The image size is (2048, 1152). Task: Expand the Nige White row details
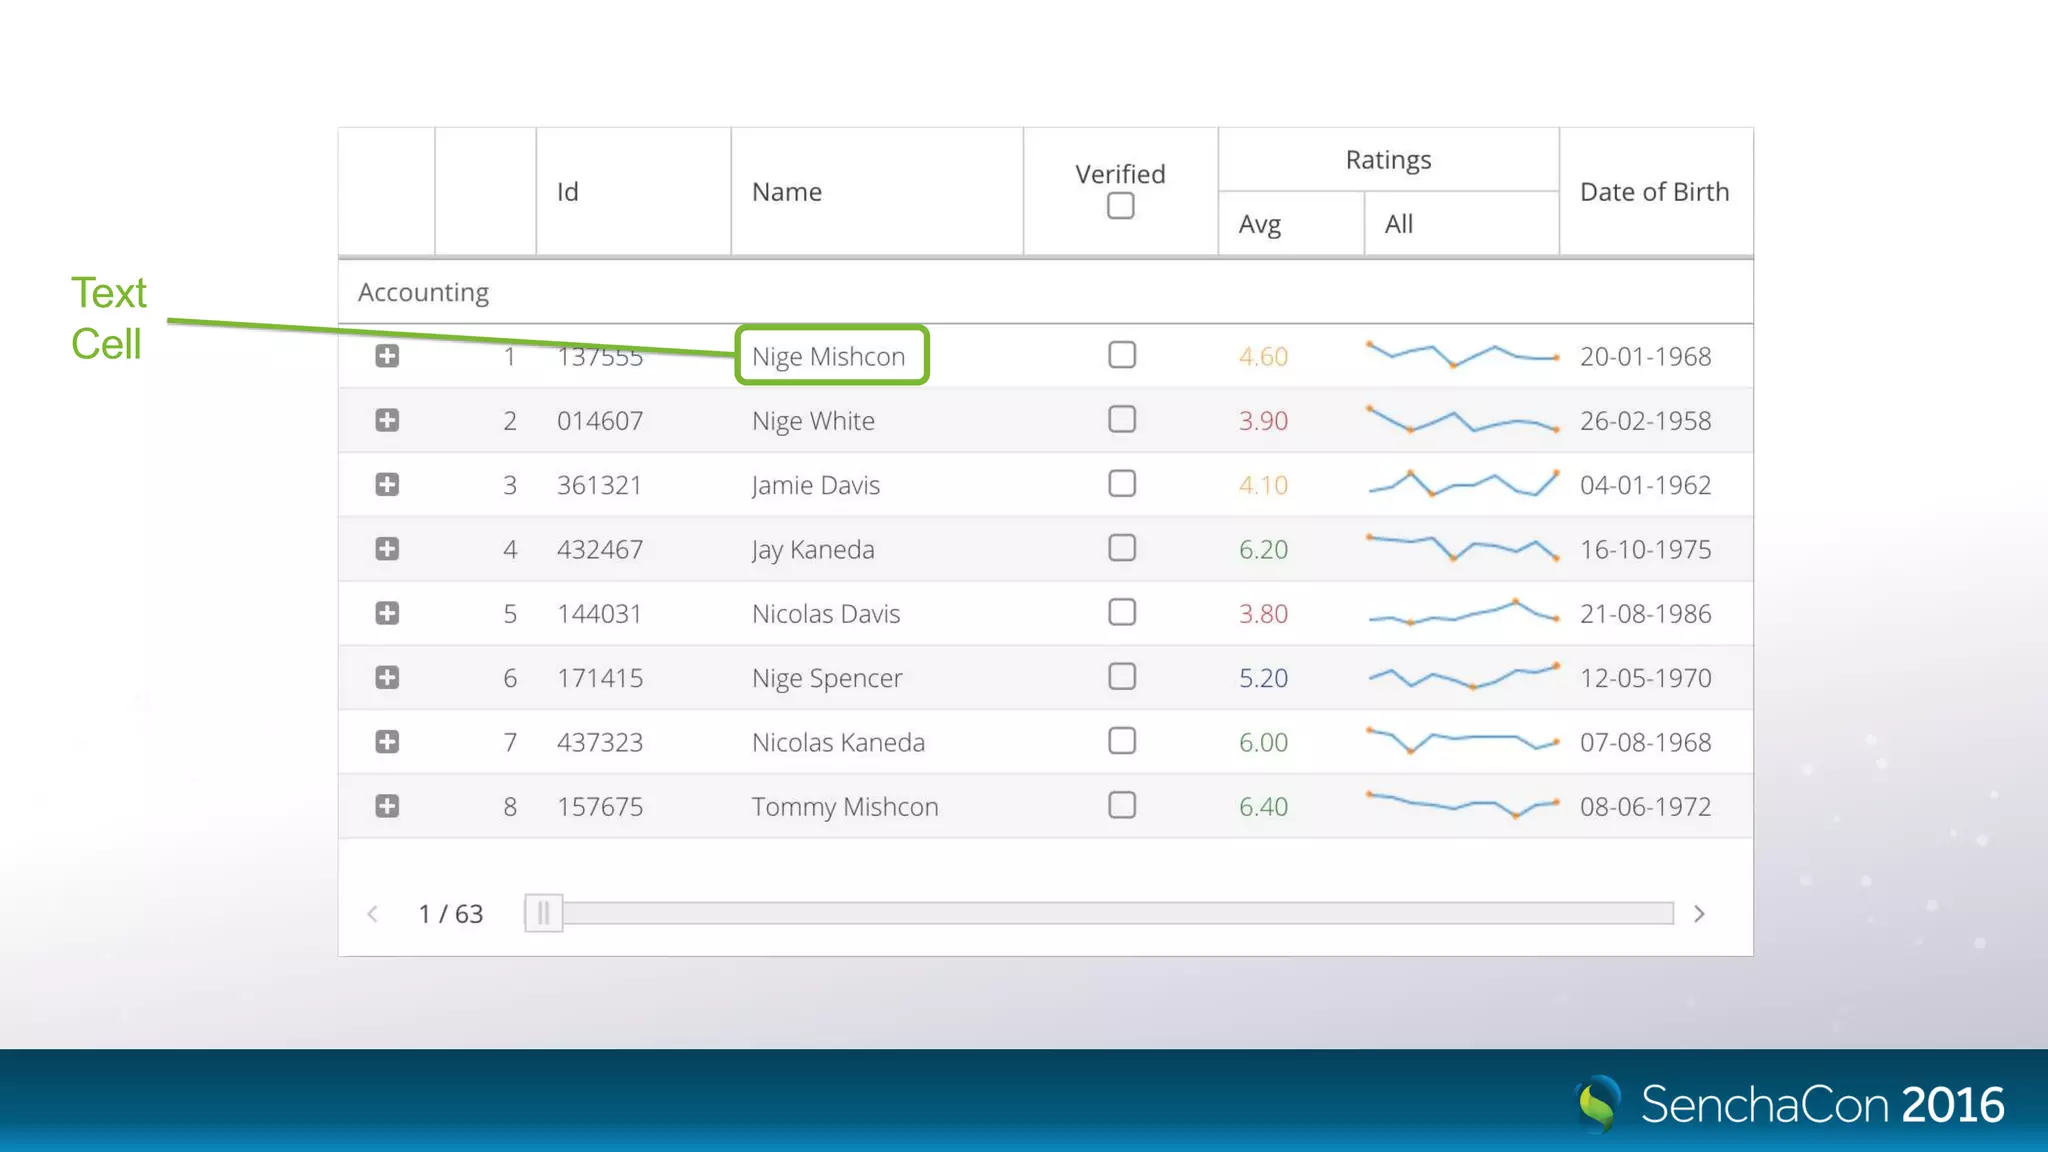(x=387, y=420)
